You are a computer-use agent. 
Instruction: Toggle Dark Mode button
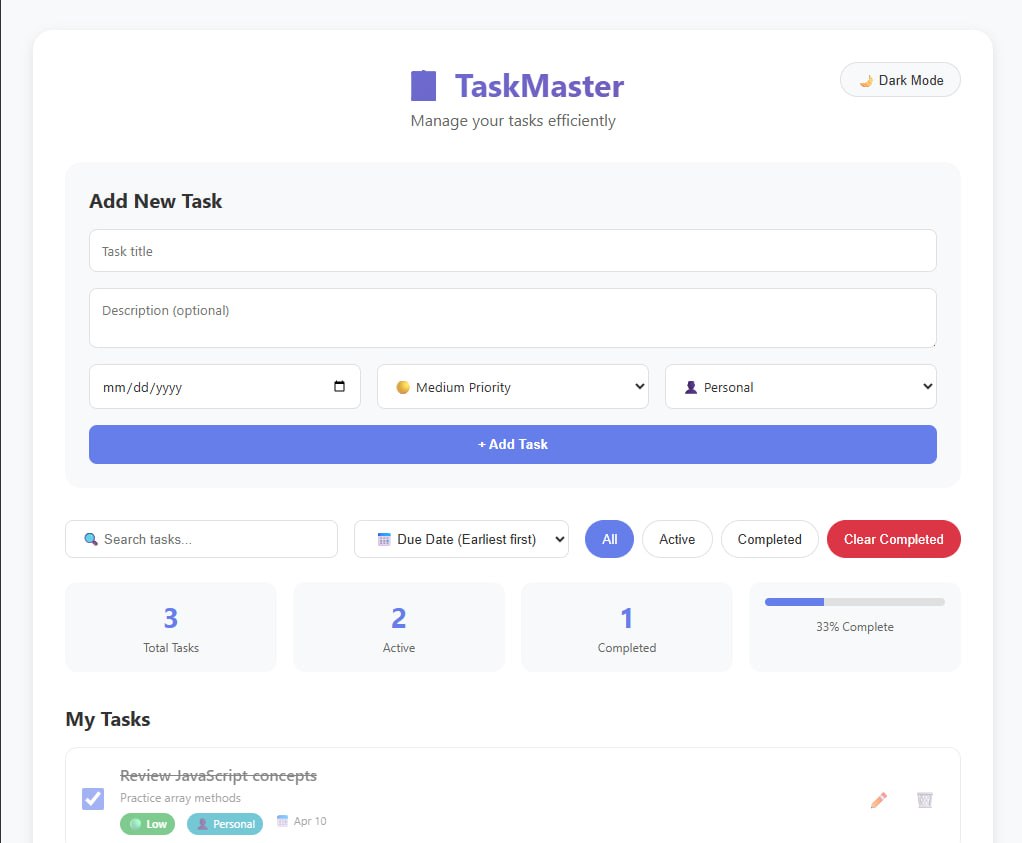pos(900,80)
